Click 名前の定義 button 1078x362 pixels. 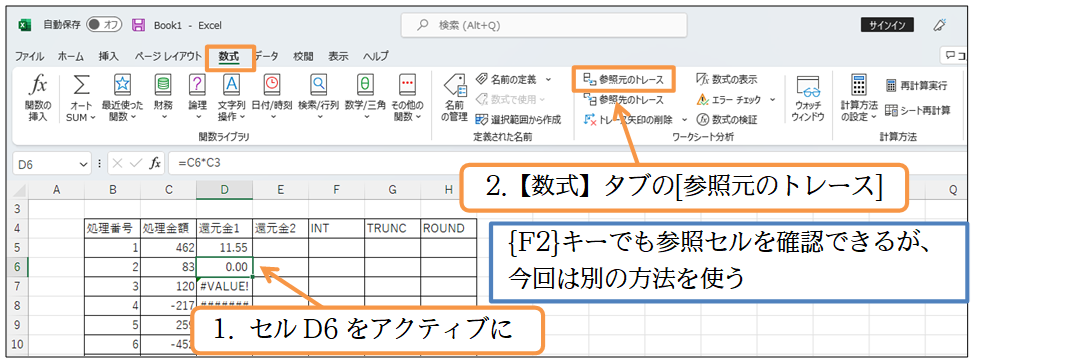508,80
